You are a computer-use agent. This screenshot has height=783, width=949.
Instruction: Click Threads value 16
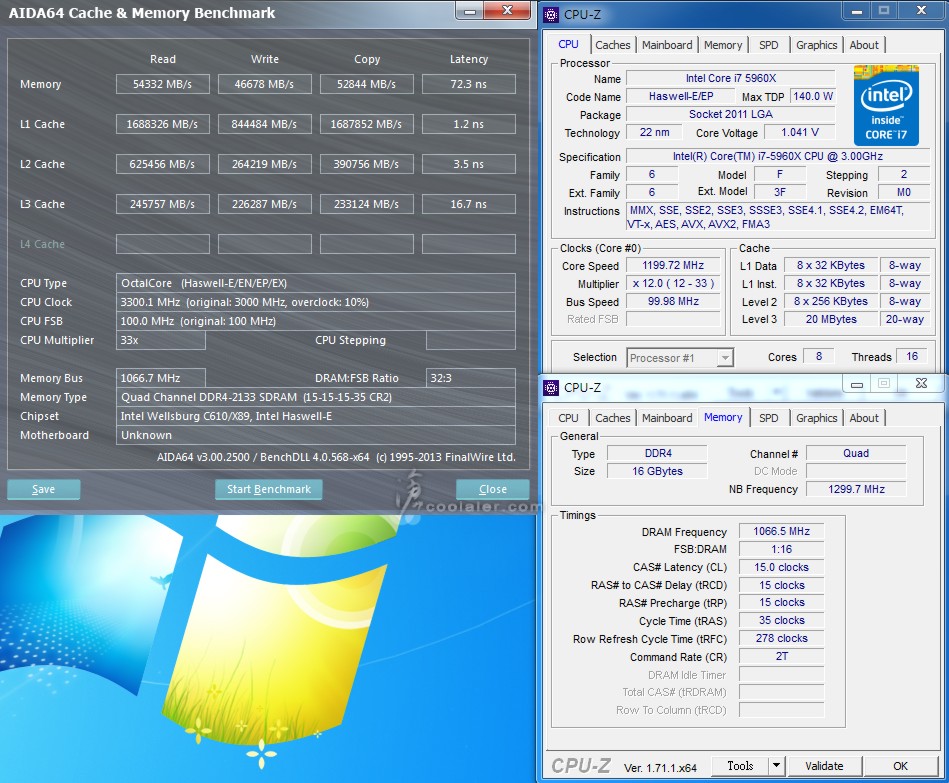coord(911,356)
